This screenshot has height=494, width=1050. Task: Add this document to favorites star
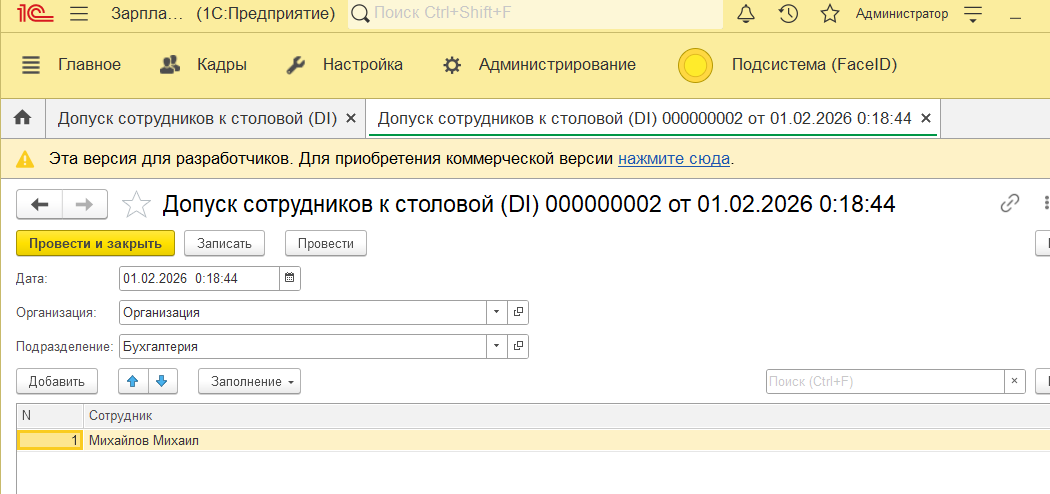[x=136, y=205]
